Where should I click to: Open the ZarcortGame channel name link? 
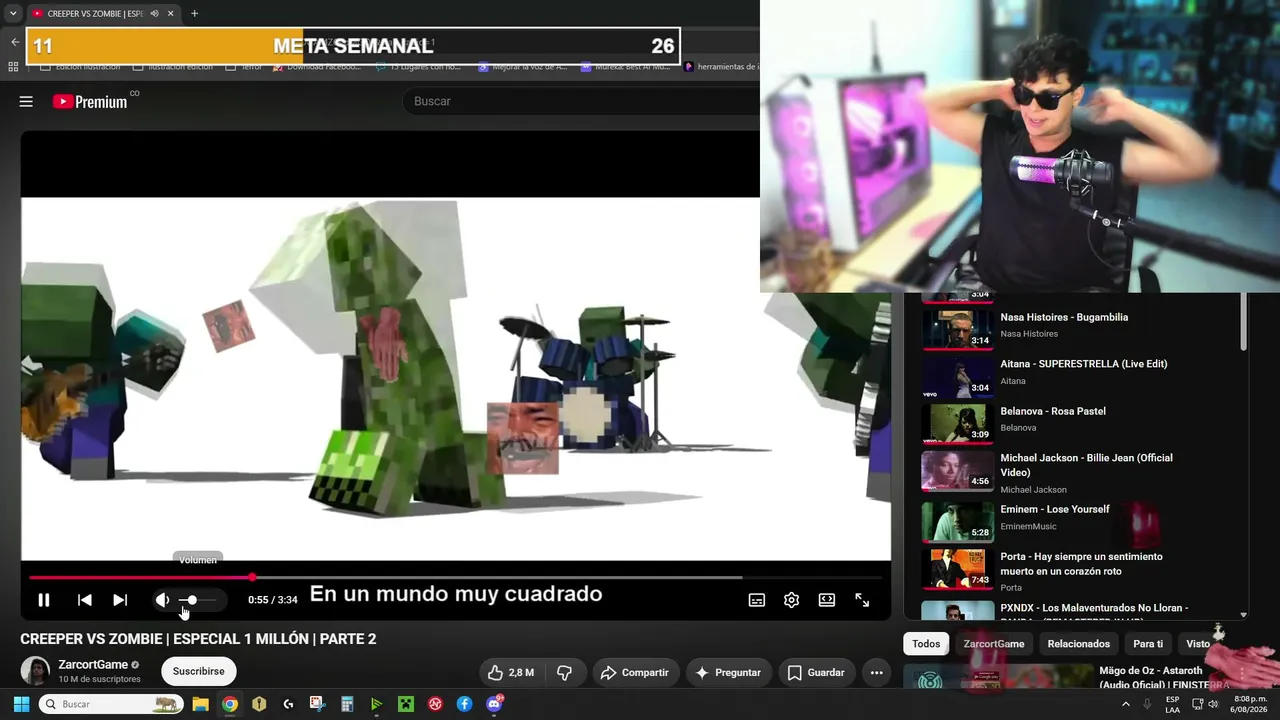93,664
